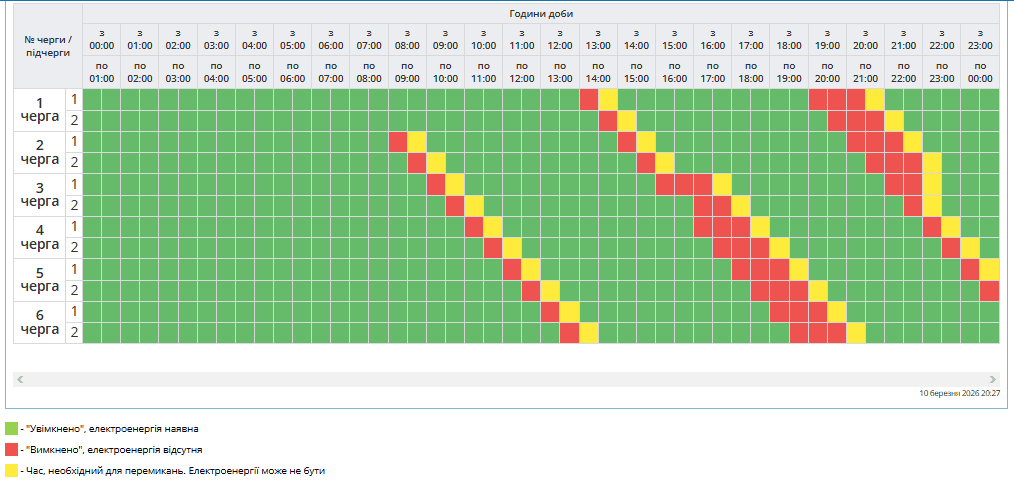Select the "з 00:00" column header
Viewport: 1014px width, 482px height.
point(102,39)
